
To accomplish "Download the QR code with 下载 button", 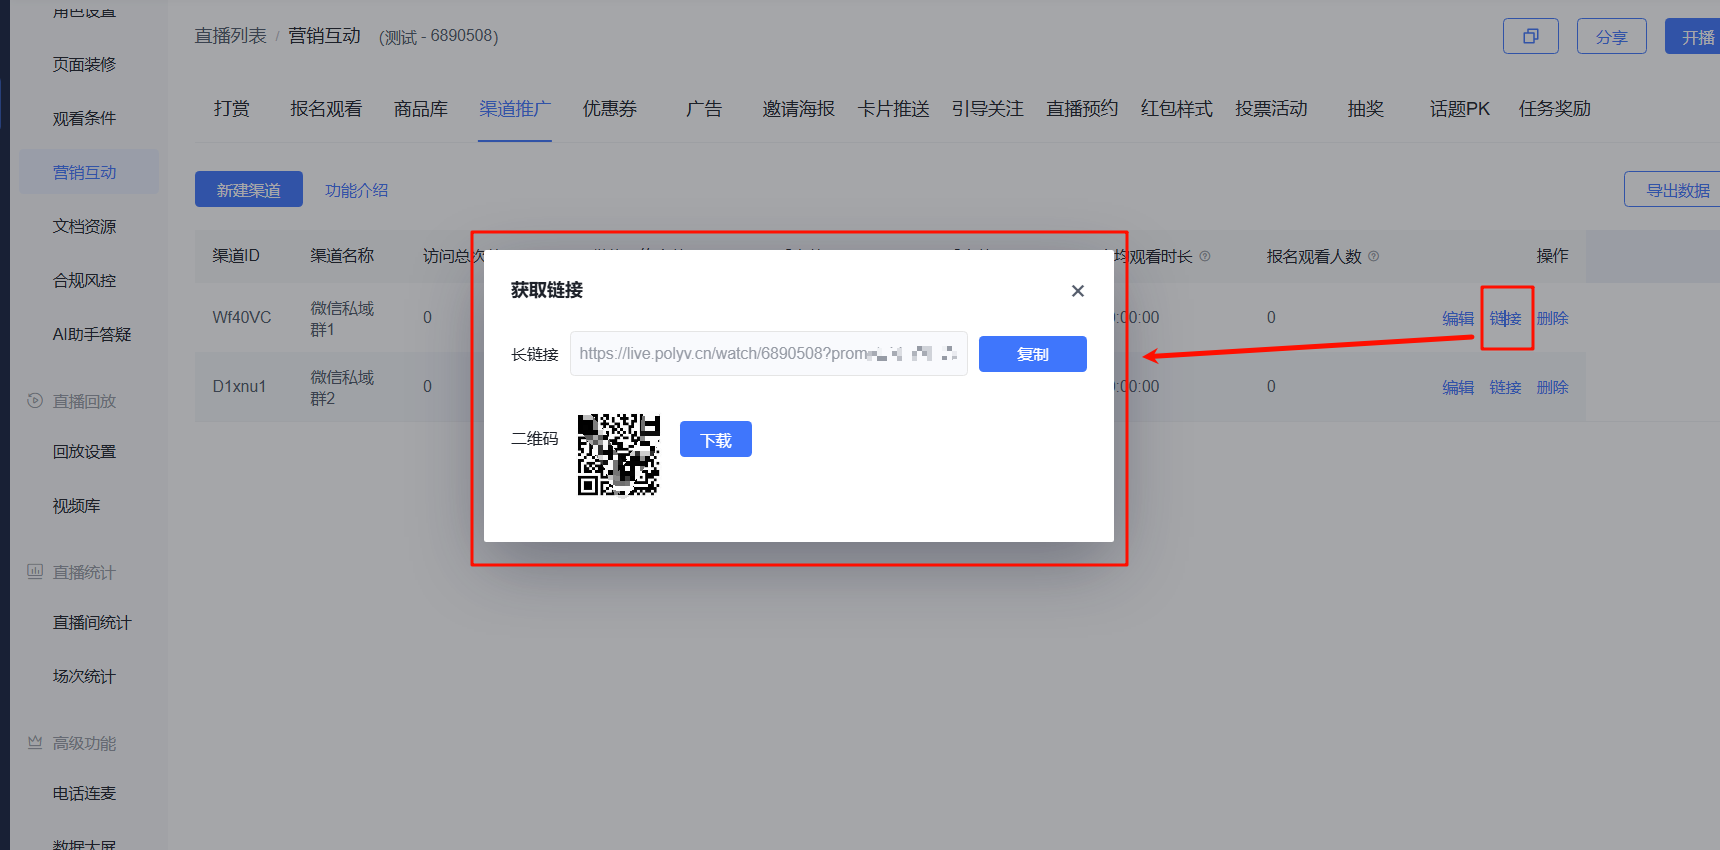I will (716, 439).
